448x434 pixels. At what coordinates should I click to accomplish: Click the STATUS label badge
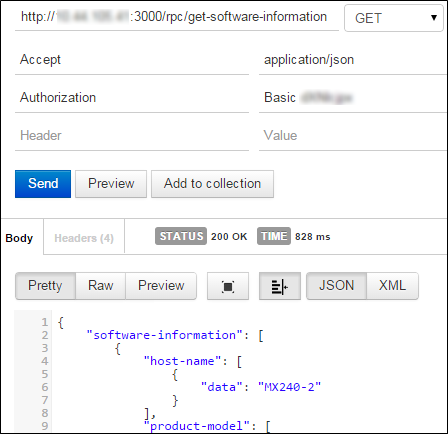point(181,236)
